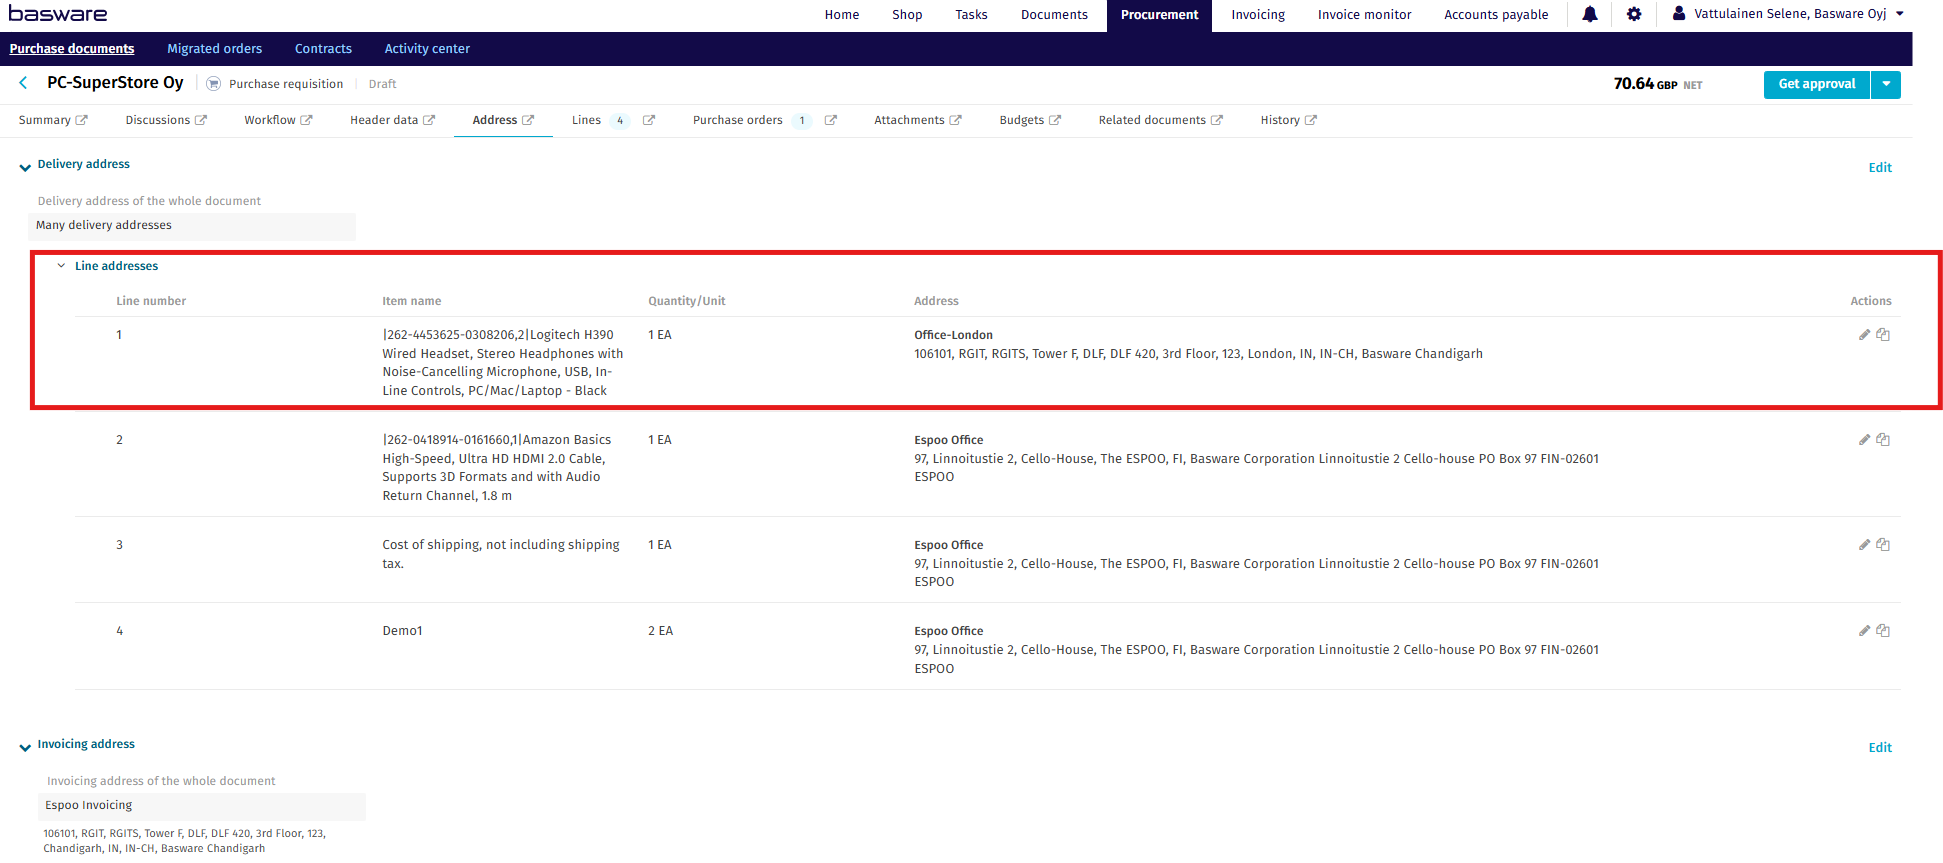Pop out the Lines tab icon
The height and width of the screenshot is (863, 1943).
click(x=649, y=120)
